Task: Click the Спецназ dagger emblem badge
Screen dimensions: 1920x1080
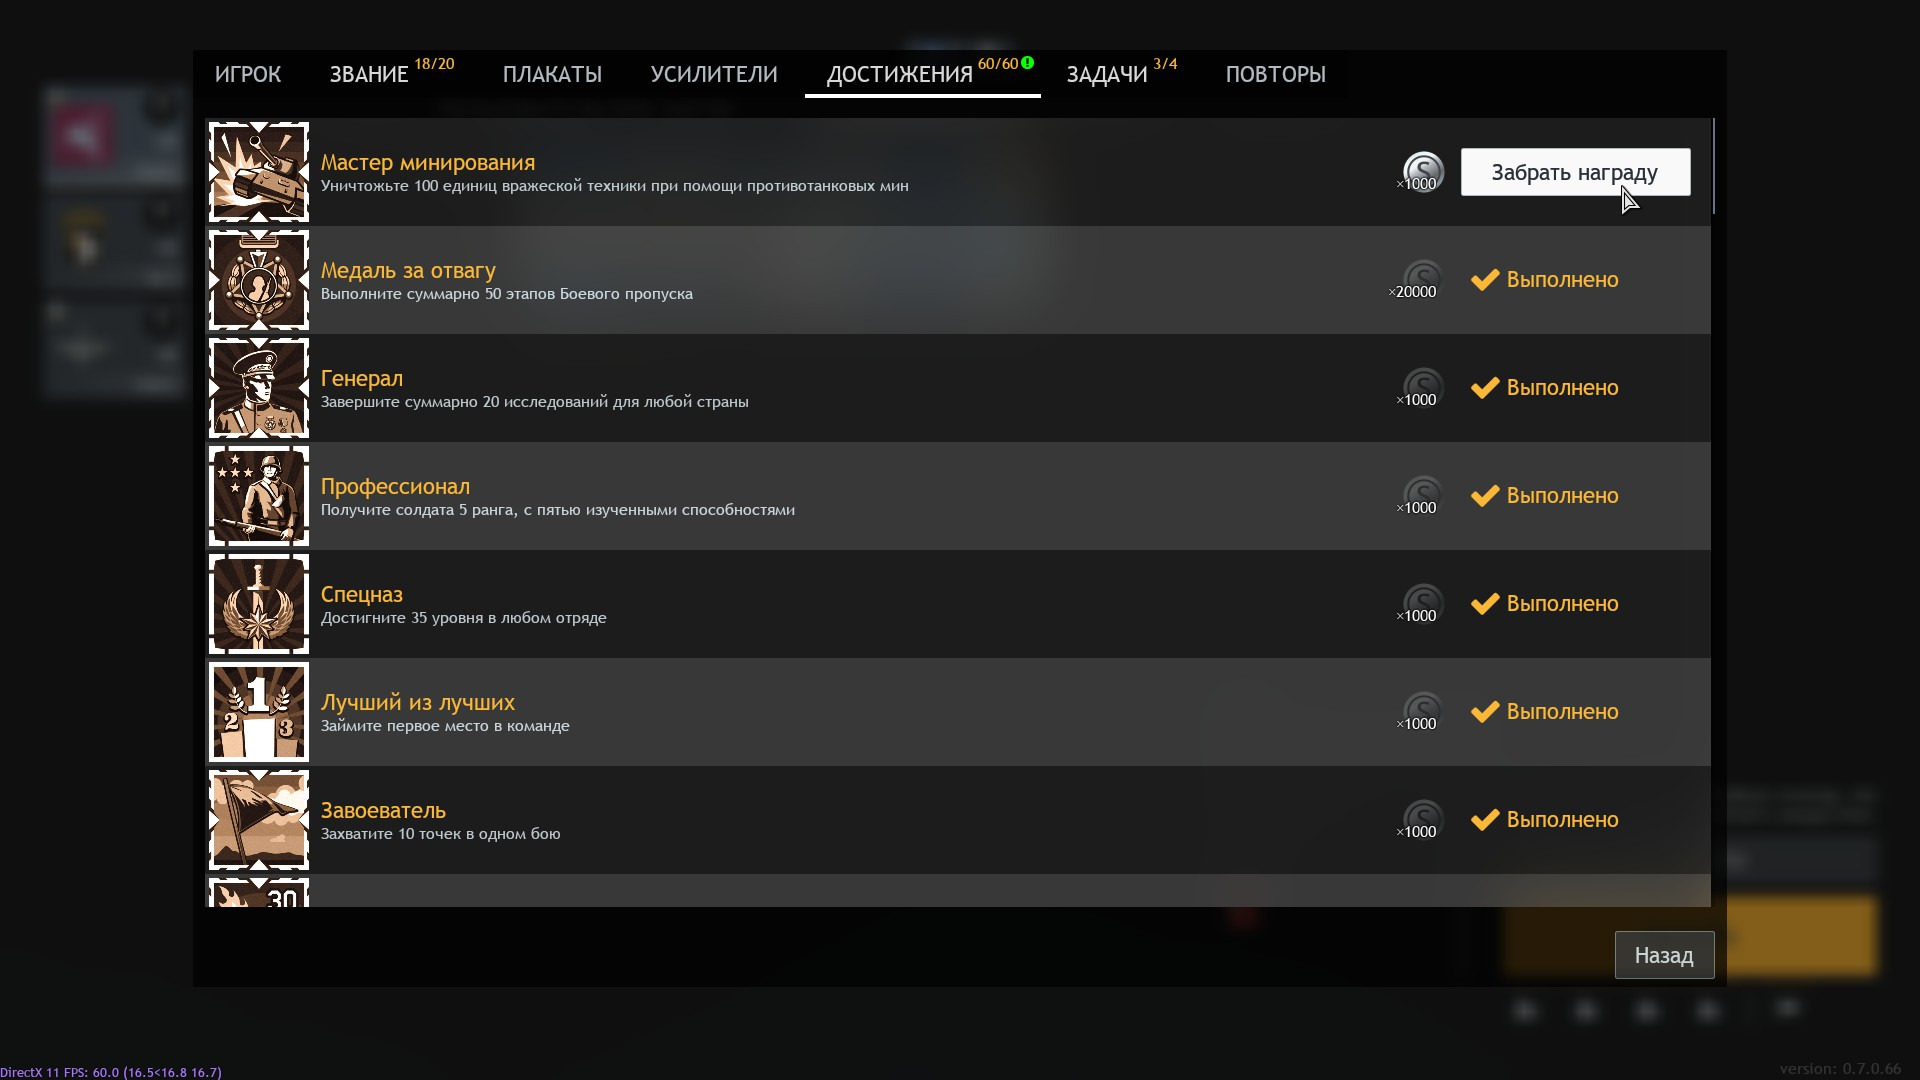Action: pyautogui.click(x=258, y=604)
